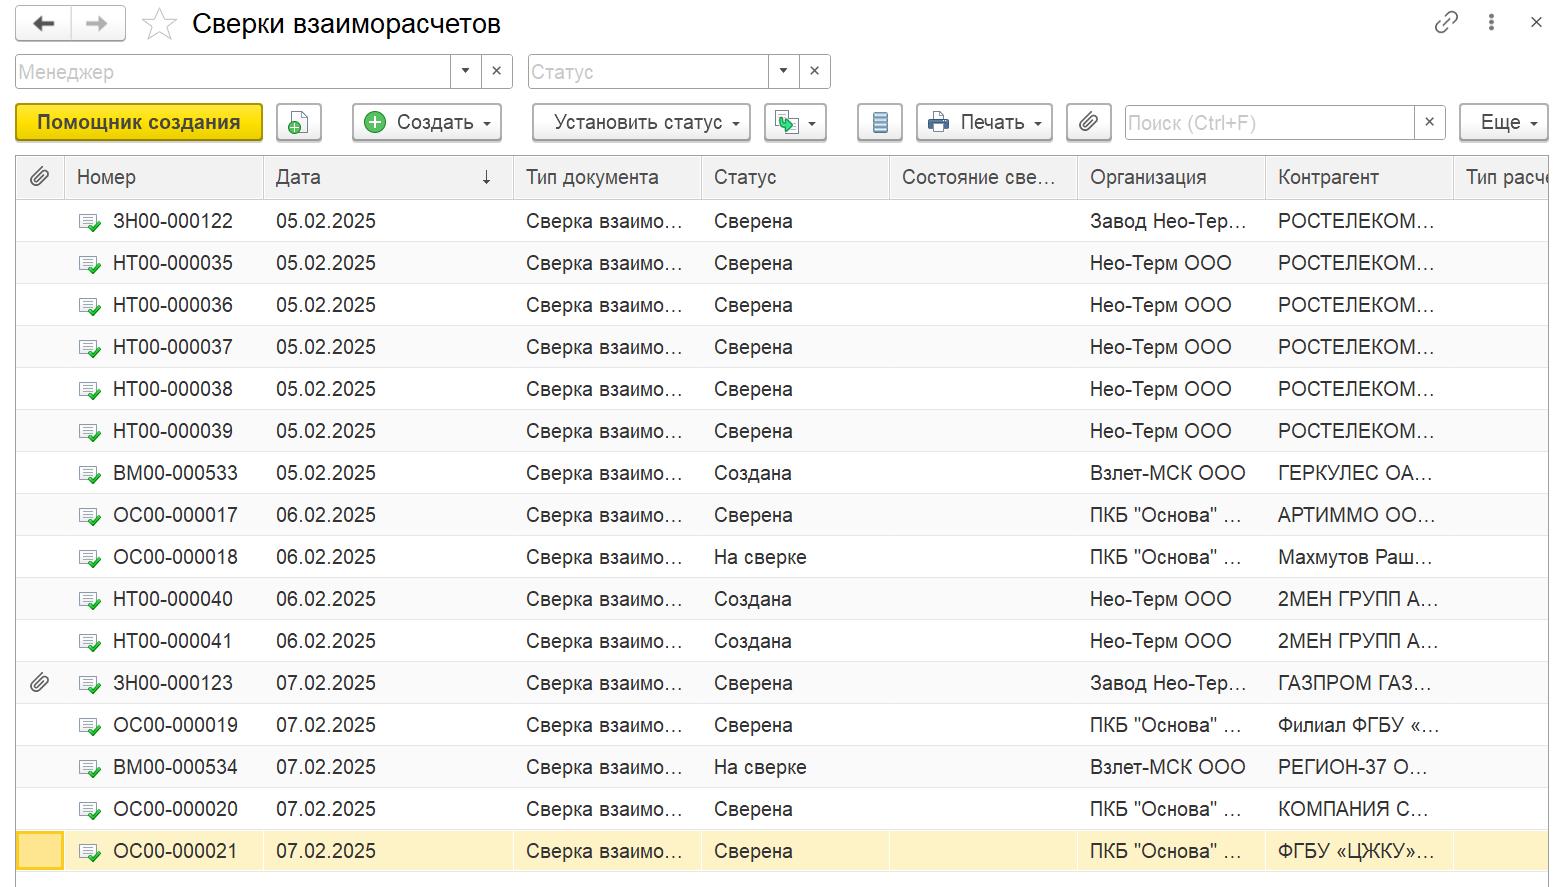Open the Установить статус dropdown
The image size is (1557, 887).
(x=641, y=122)
